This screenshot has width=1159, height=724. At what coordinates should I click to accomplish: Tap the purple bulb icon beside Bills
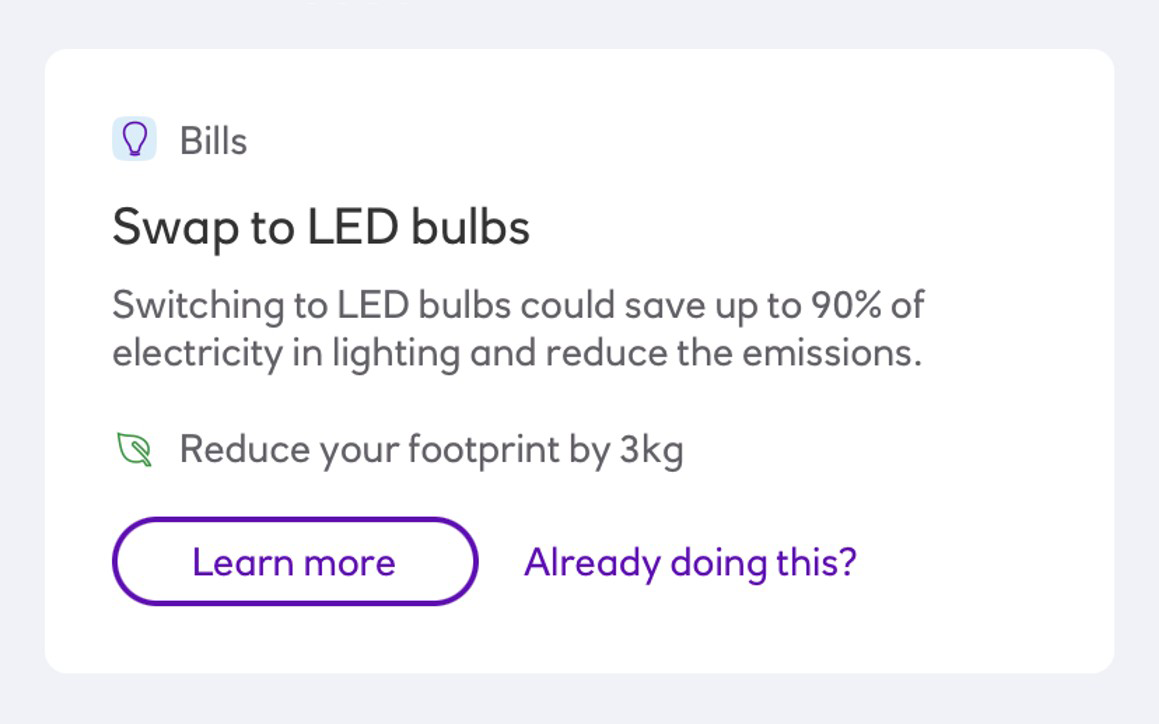coord(134,138)
